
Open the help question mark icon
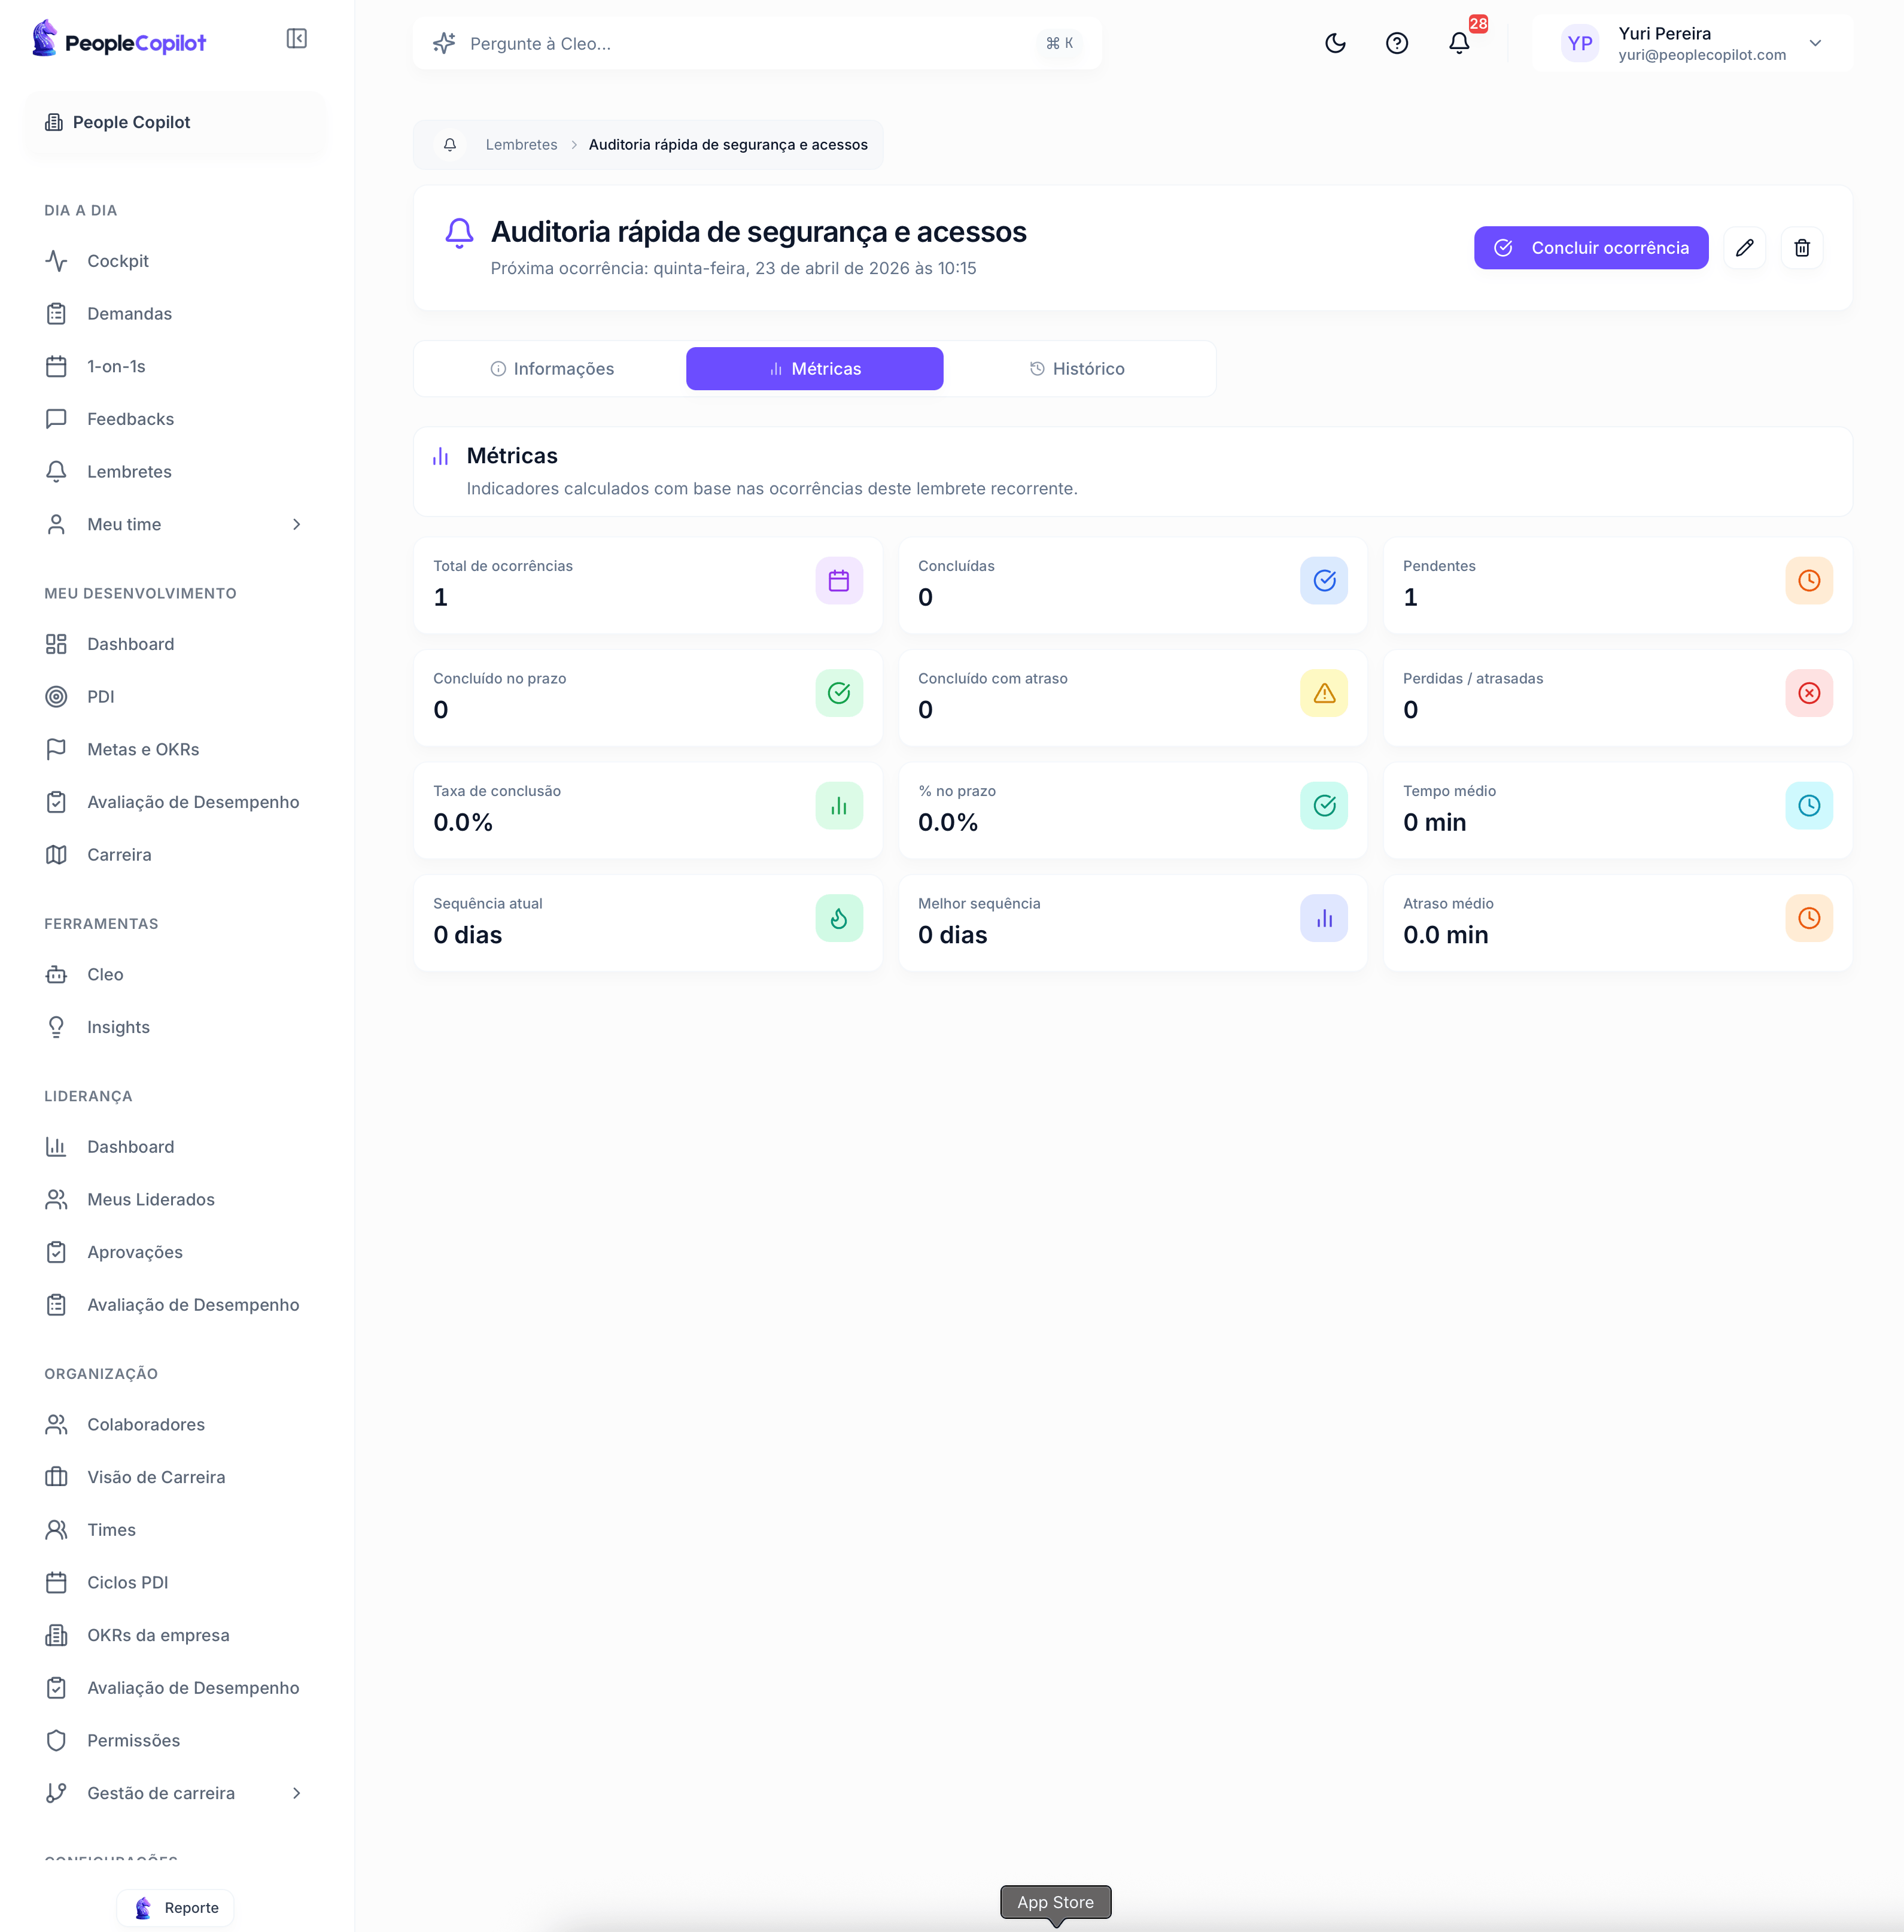(1397, 43)
